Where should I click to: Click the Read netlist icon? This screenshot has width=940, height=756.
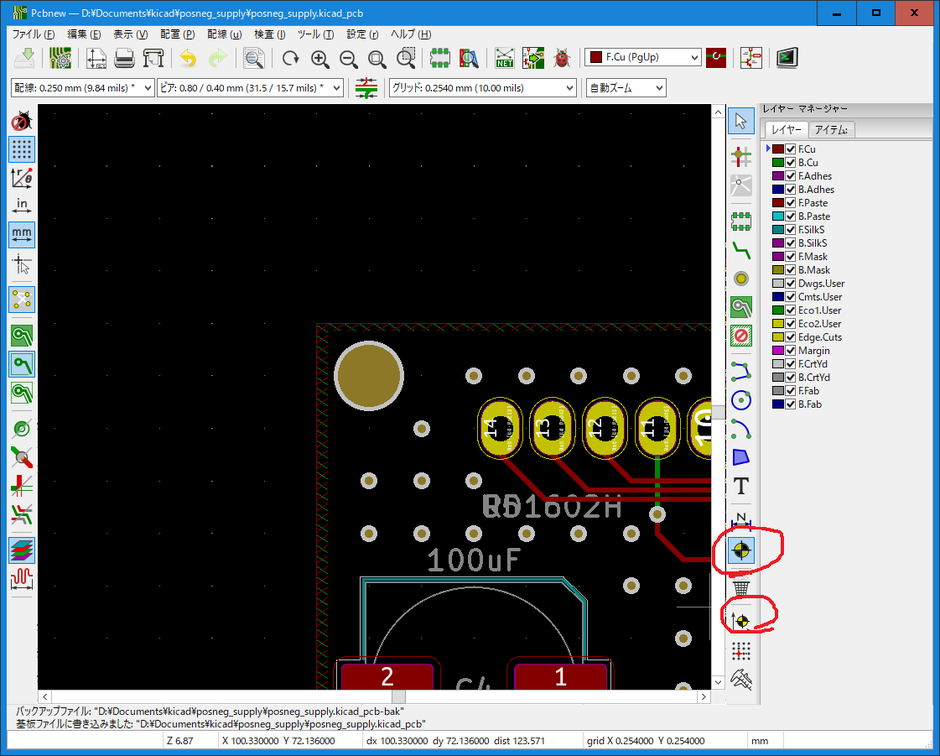coord(504,58)
